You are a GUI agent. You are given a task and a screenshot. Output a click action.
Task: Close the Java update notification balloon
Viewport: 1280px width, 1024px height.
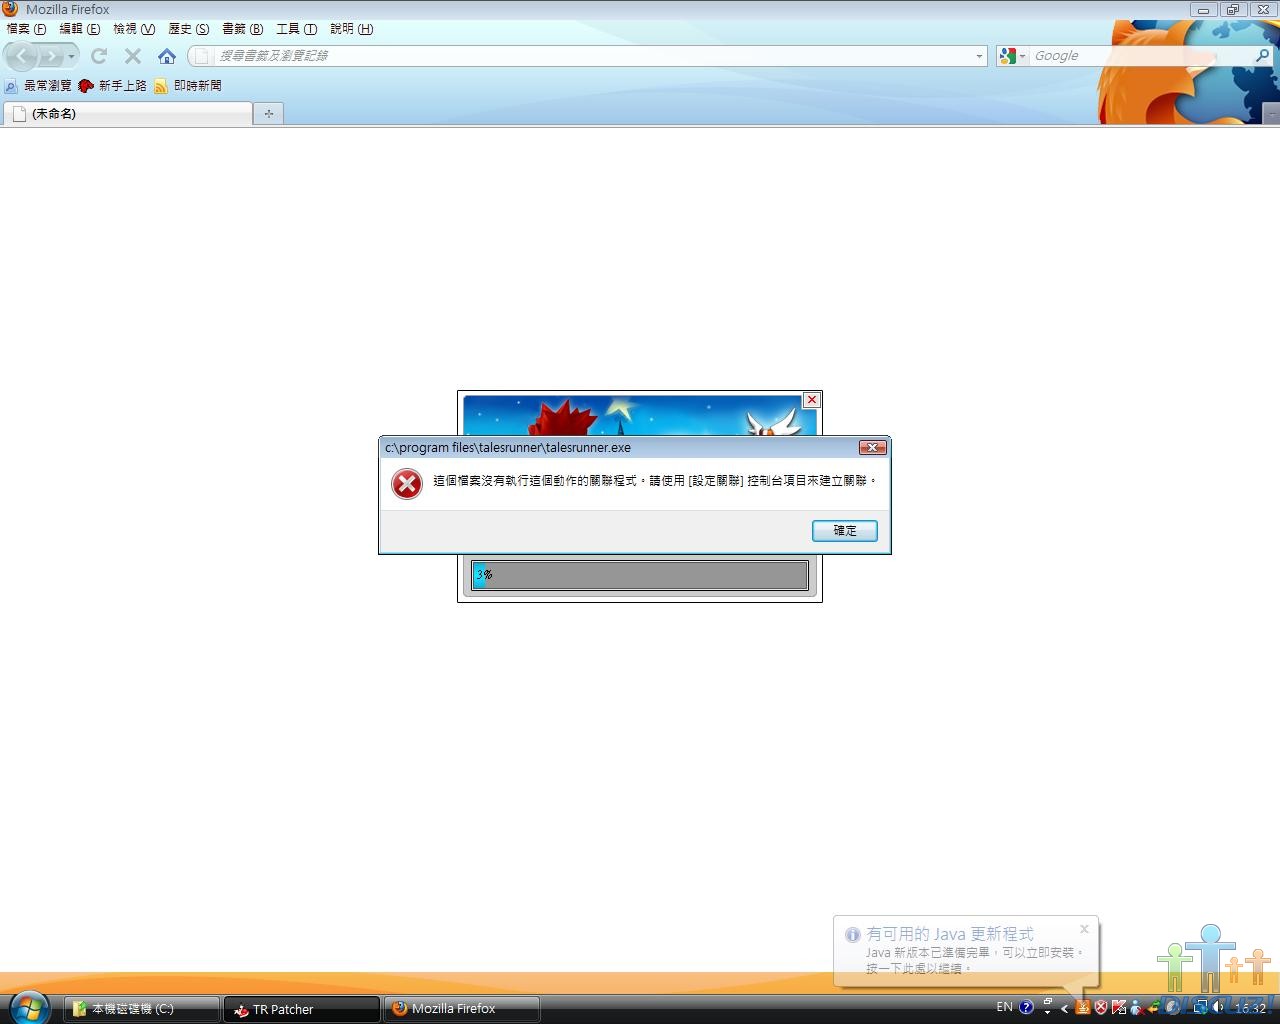click(1084, 929)
